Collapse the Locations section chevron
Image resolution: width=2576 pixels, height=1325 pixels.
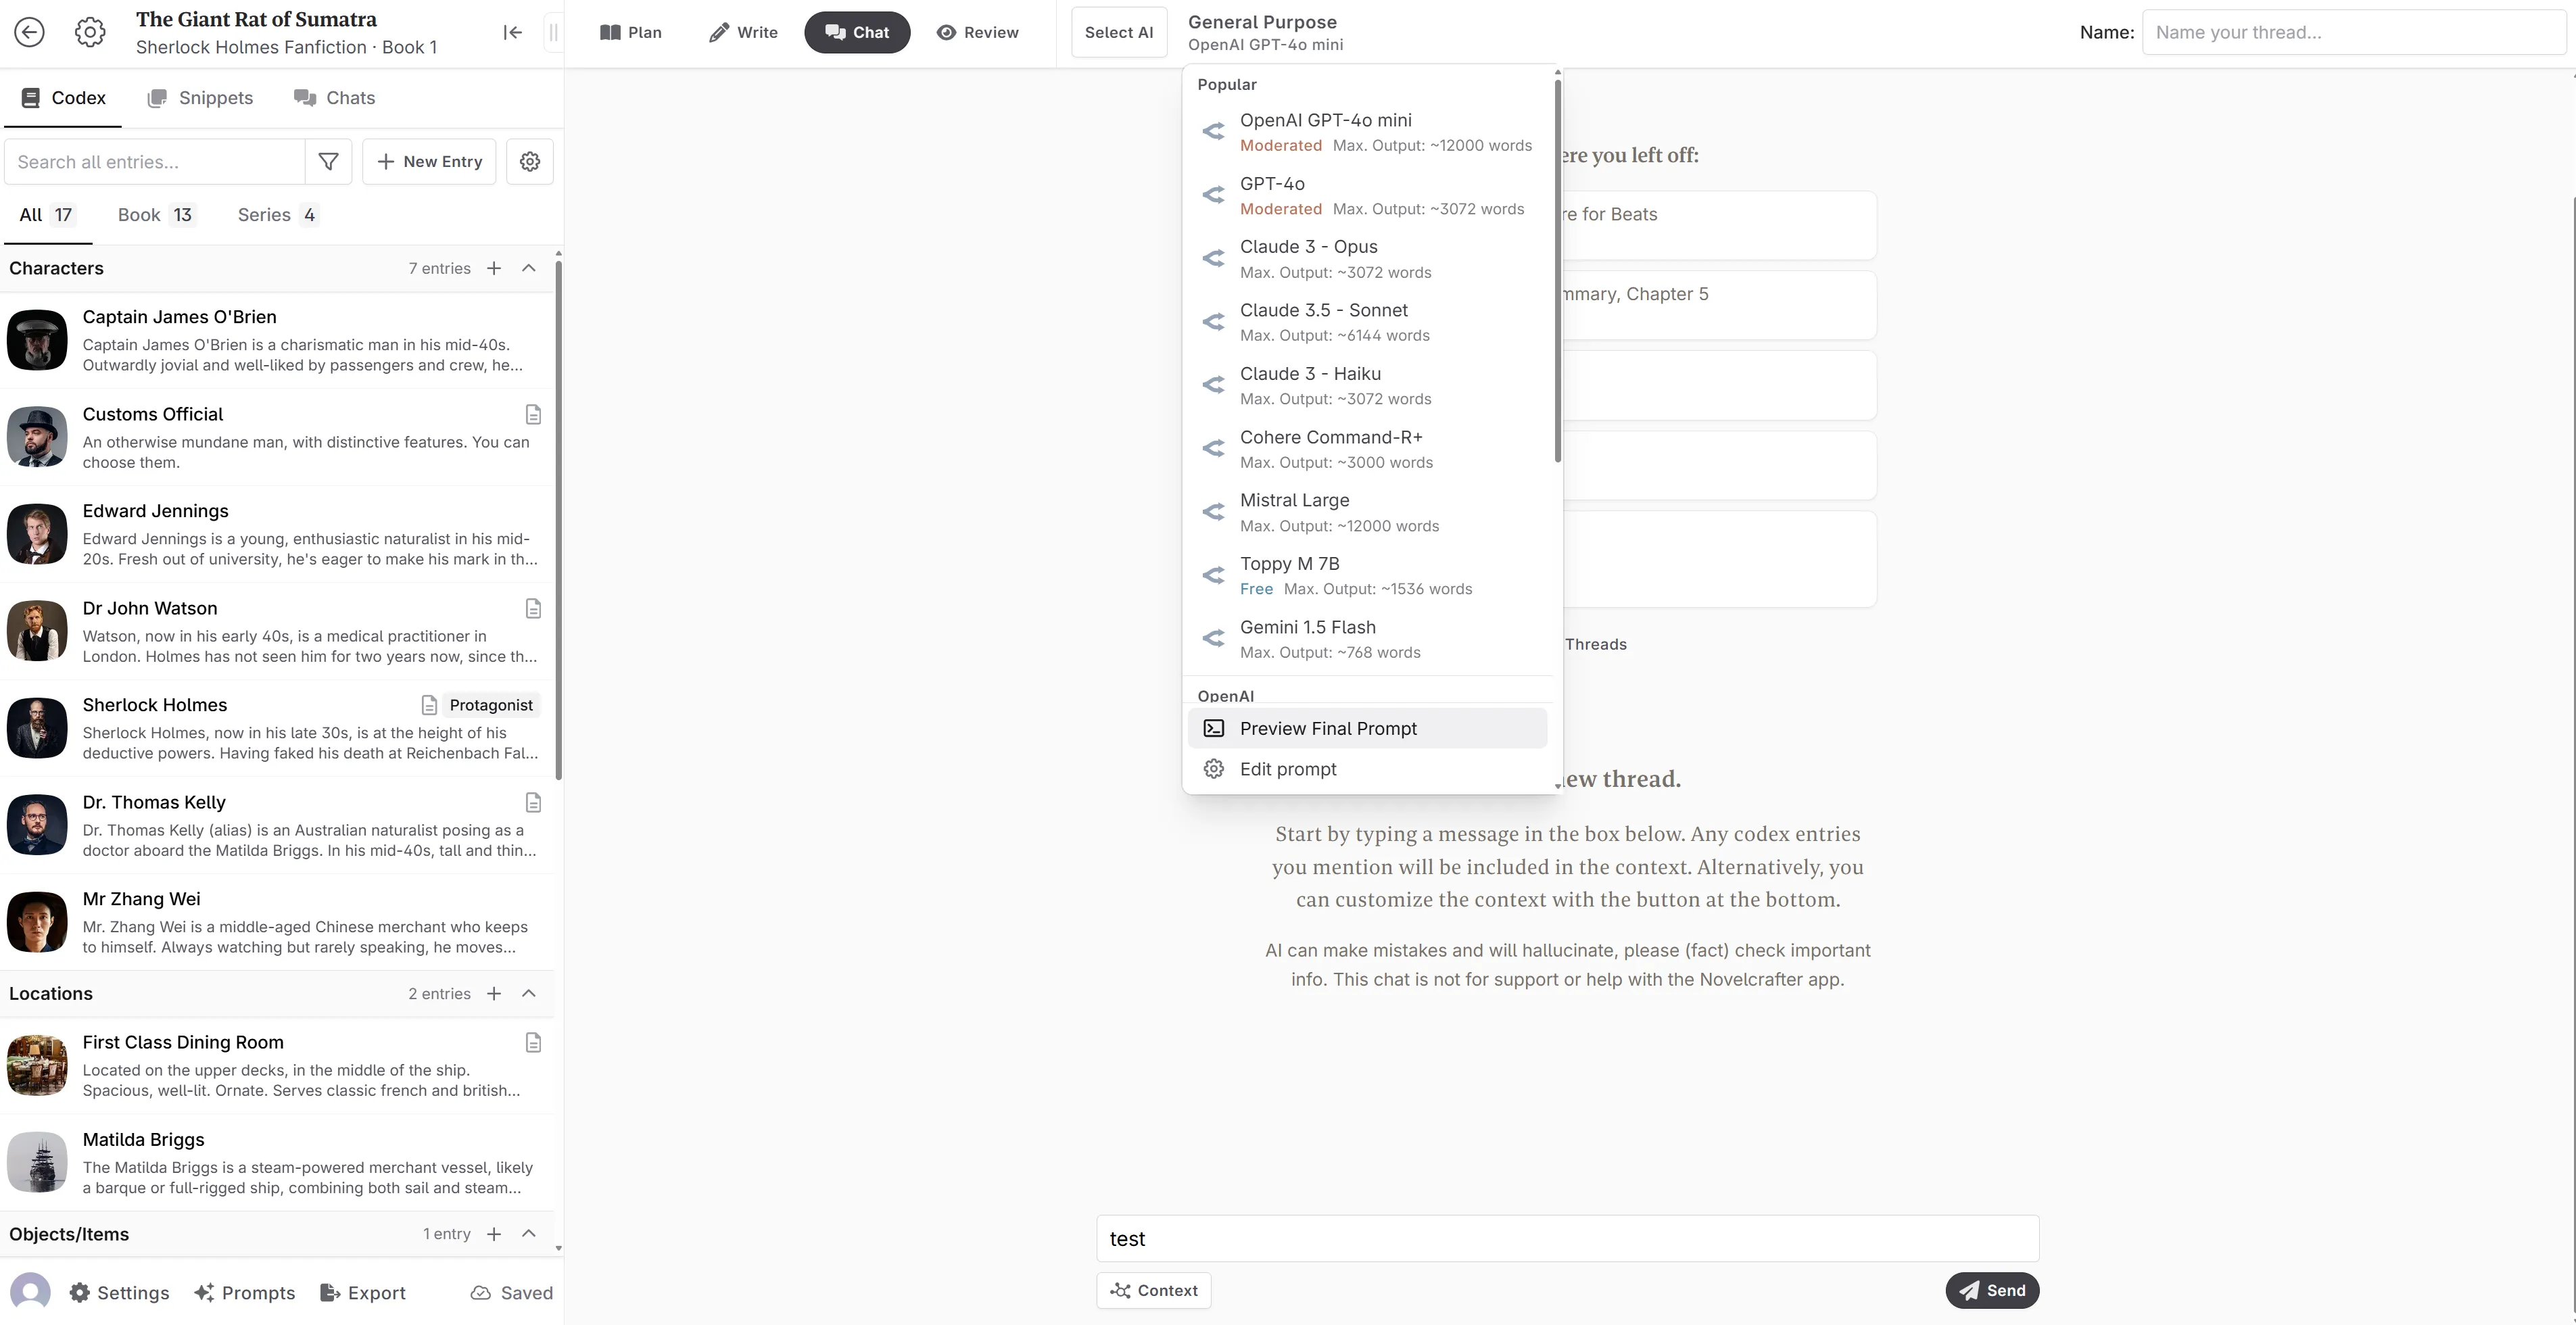coord(529,993)
